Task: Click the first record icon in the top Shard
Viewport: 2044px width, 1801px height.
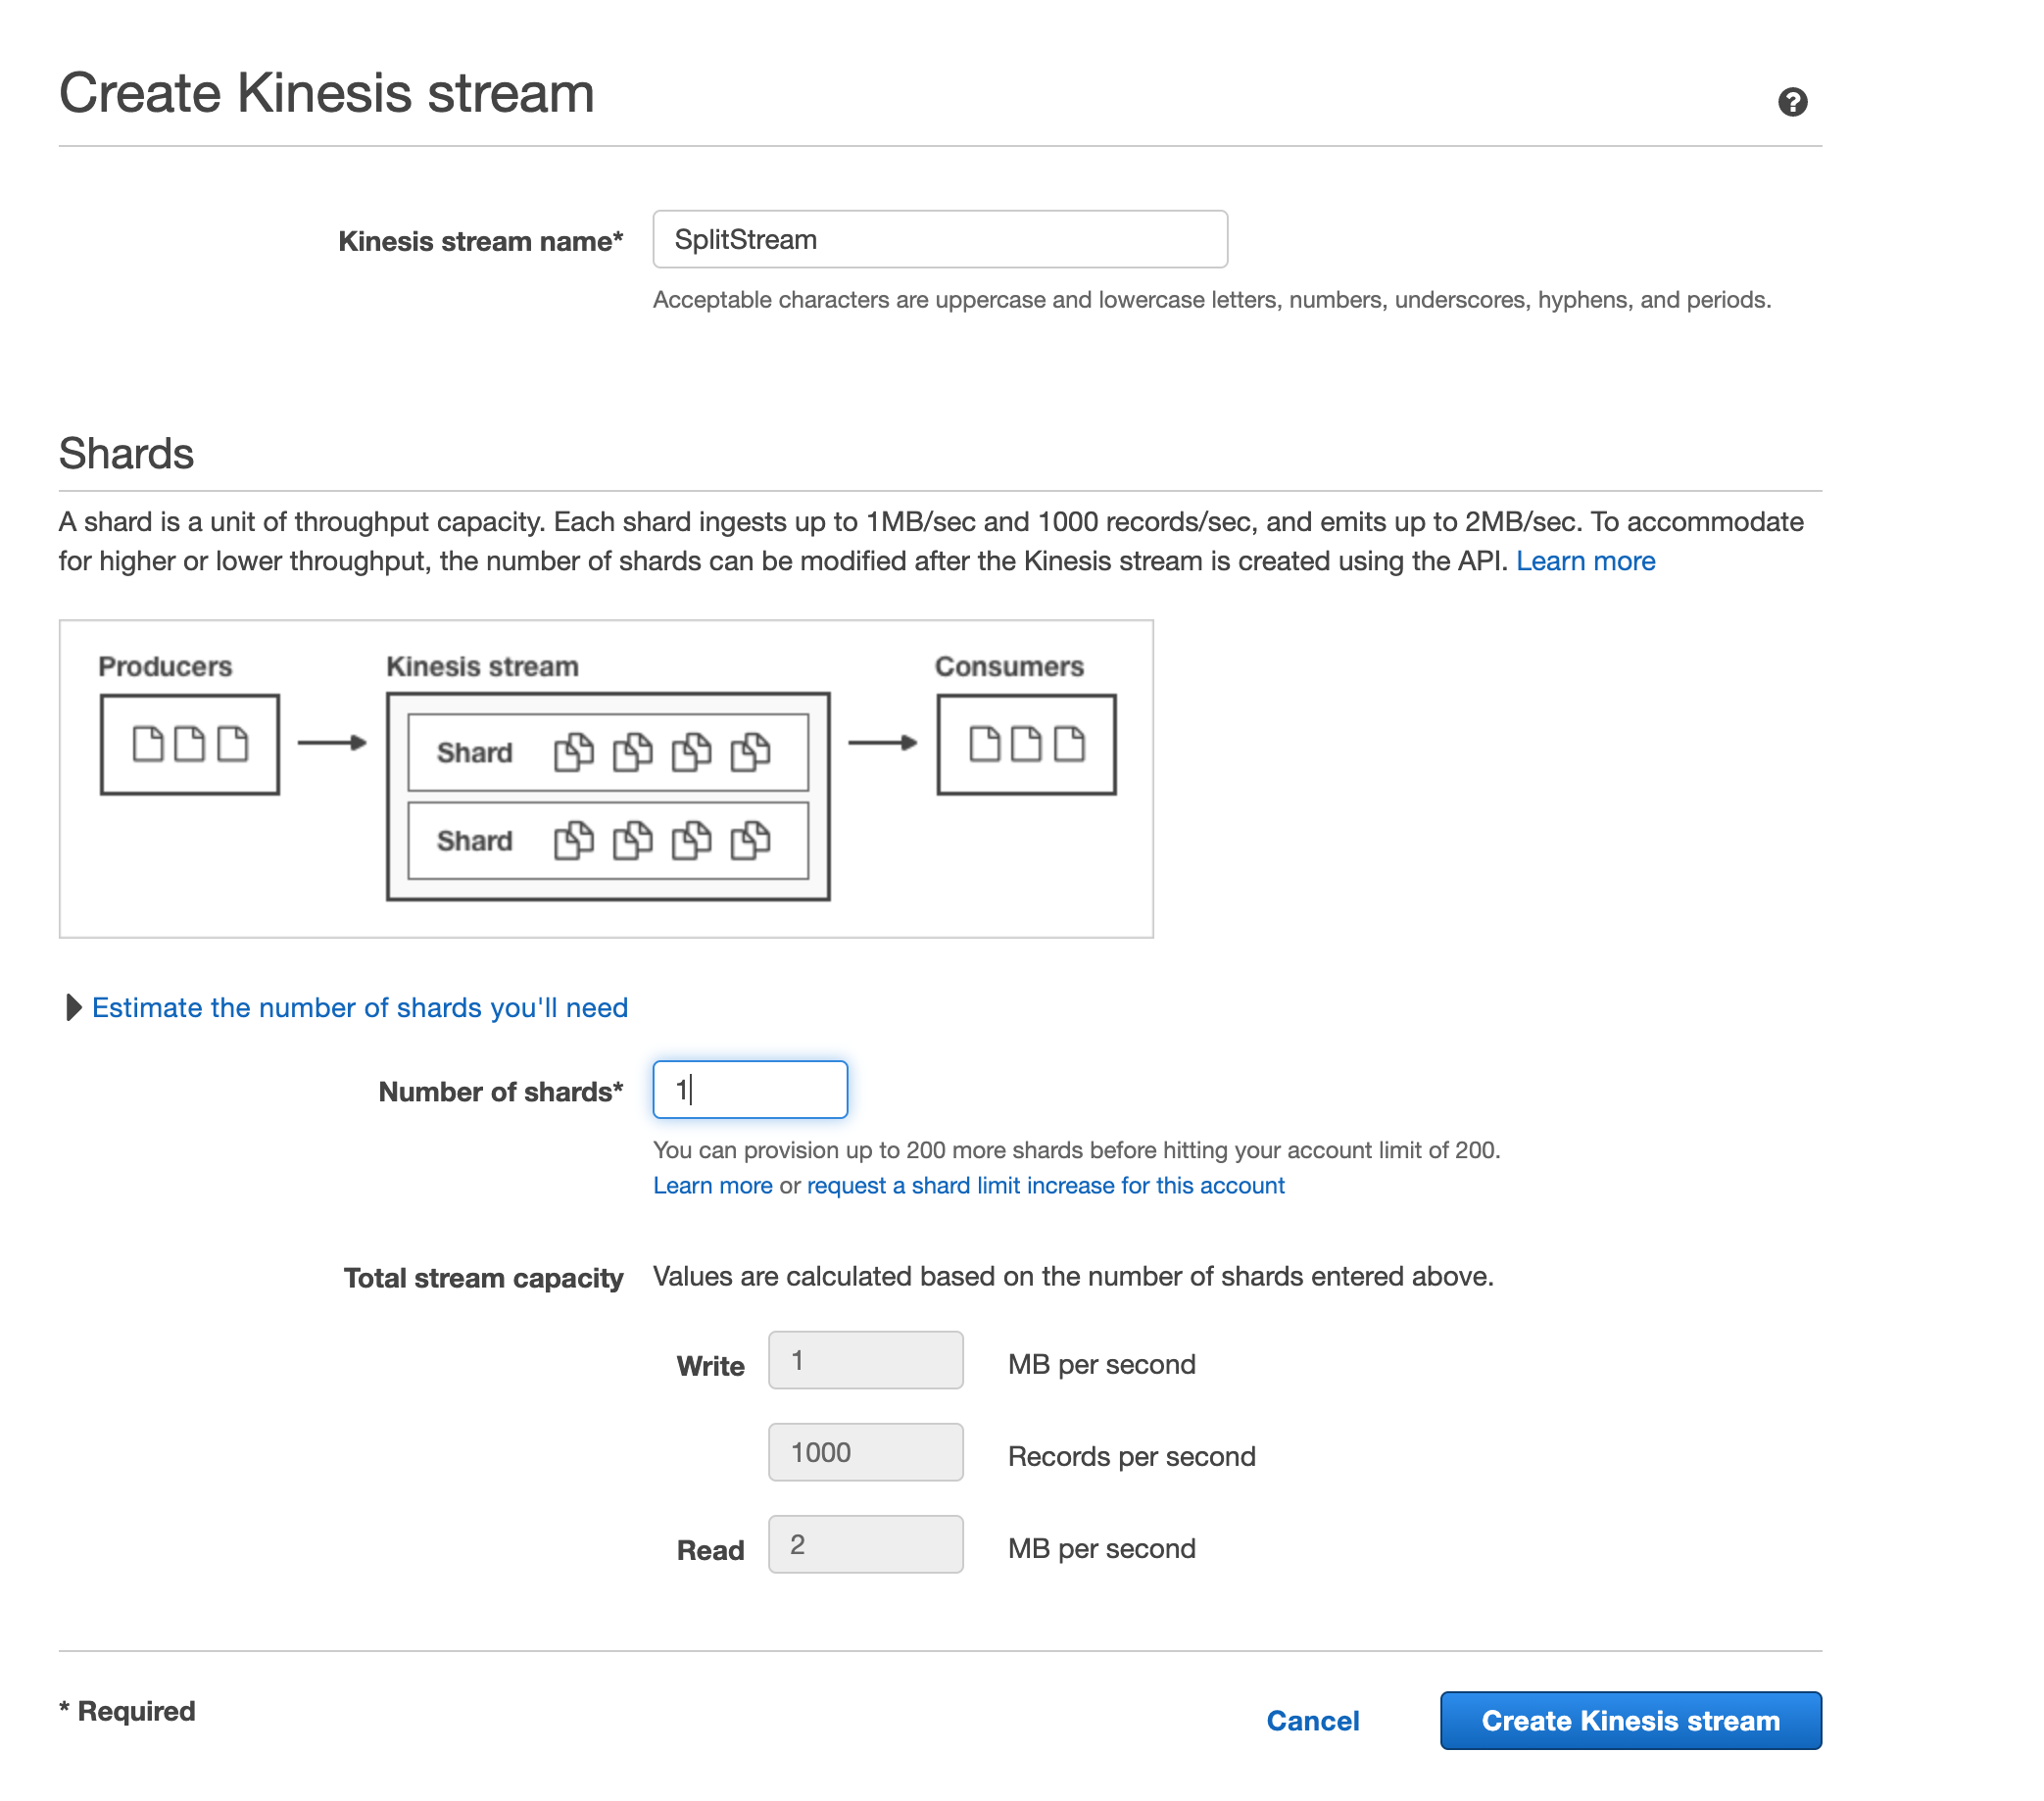Action: pyautogui.click(x=573, y=752)
